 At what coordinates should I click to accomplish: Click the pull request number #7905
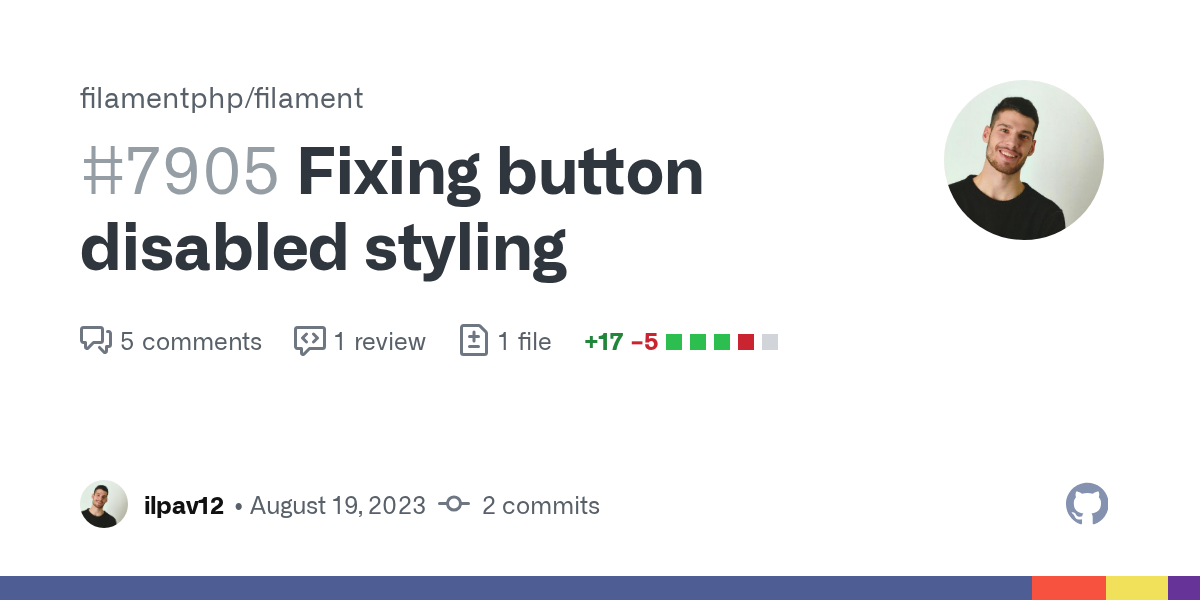point(179,171)
